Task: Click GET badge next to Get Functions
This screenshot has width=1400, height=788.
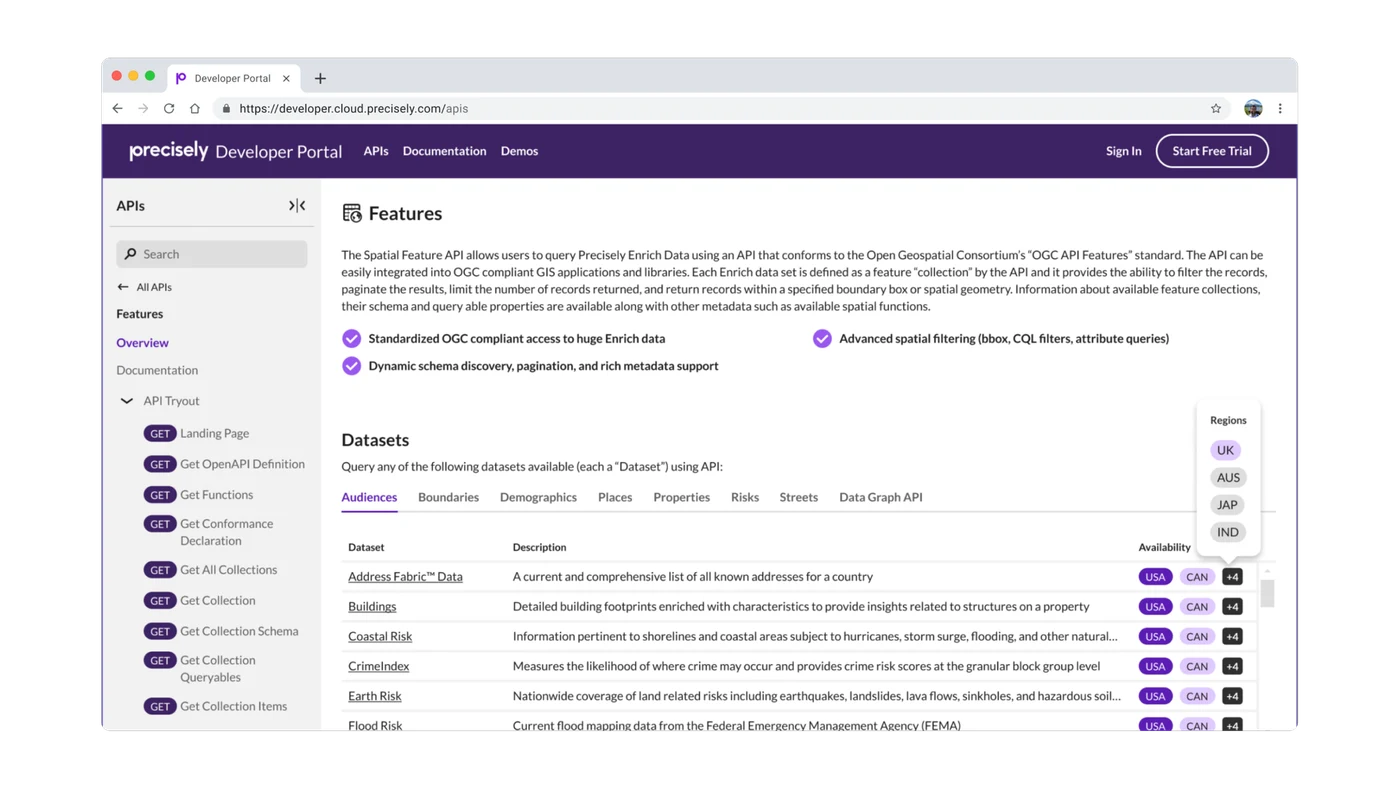Action: (x=160, y=495)
